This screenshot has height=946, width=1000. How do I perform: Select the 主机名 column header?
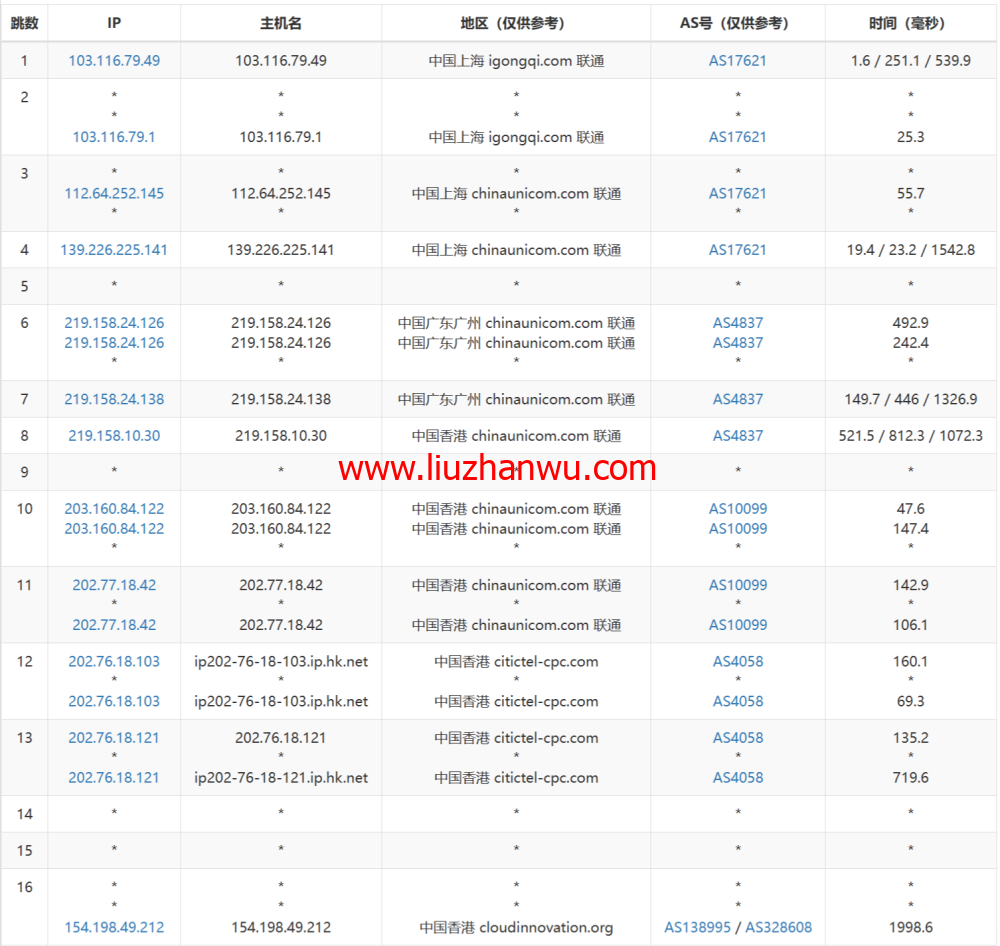[x=281, y=23]
